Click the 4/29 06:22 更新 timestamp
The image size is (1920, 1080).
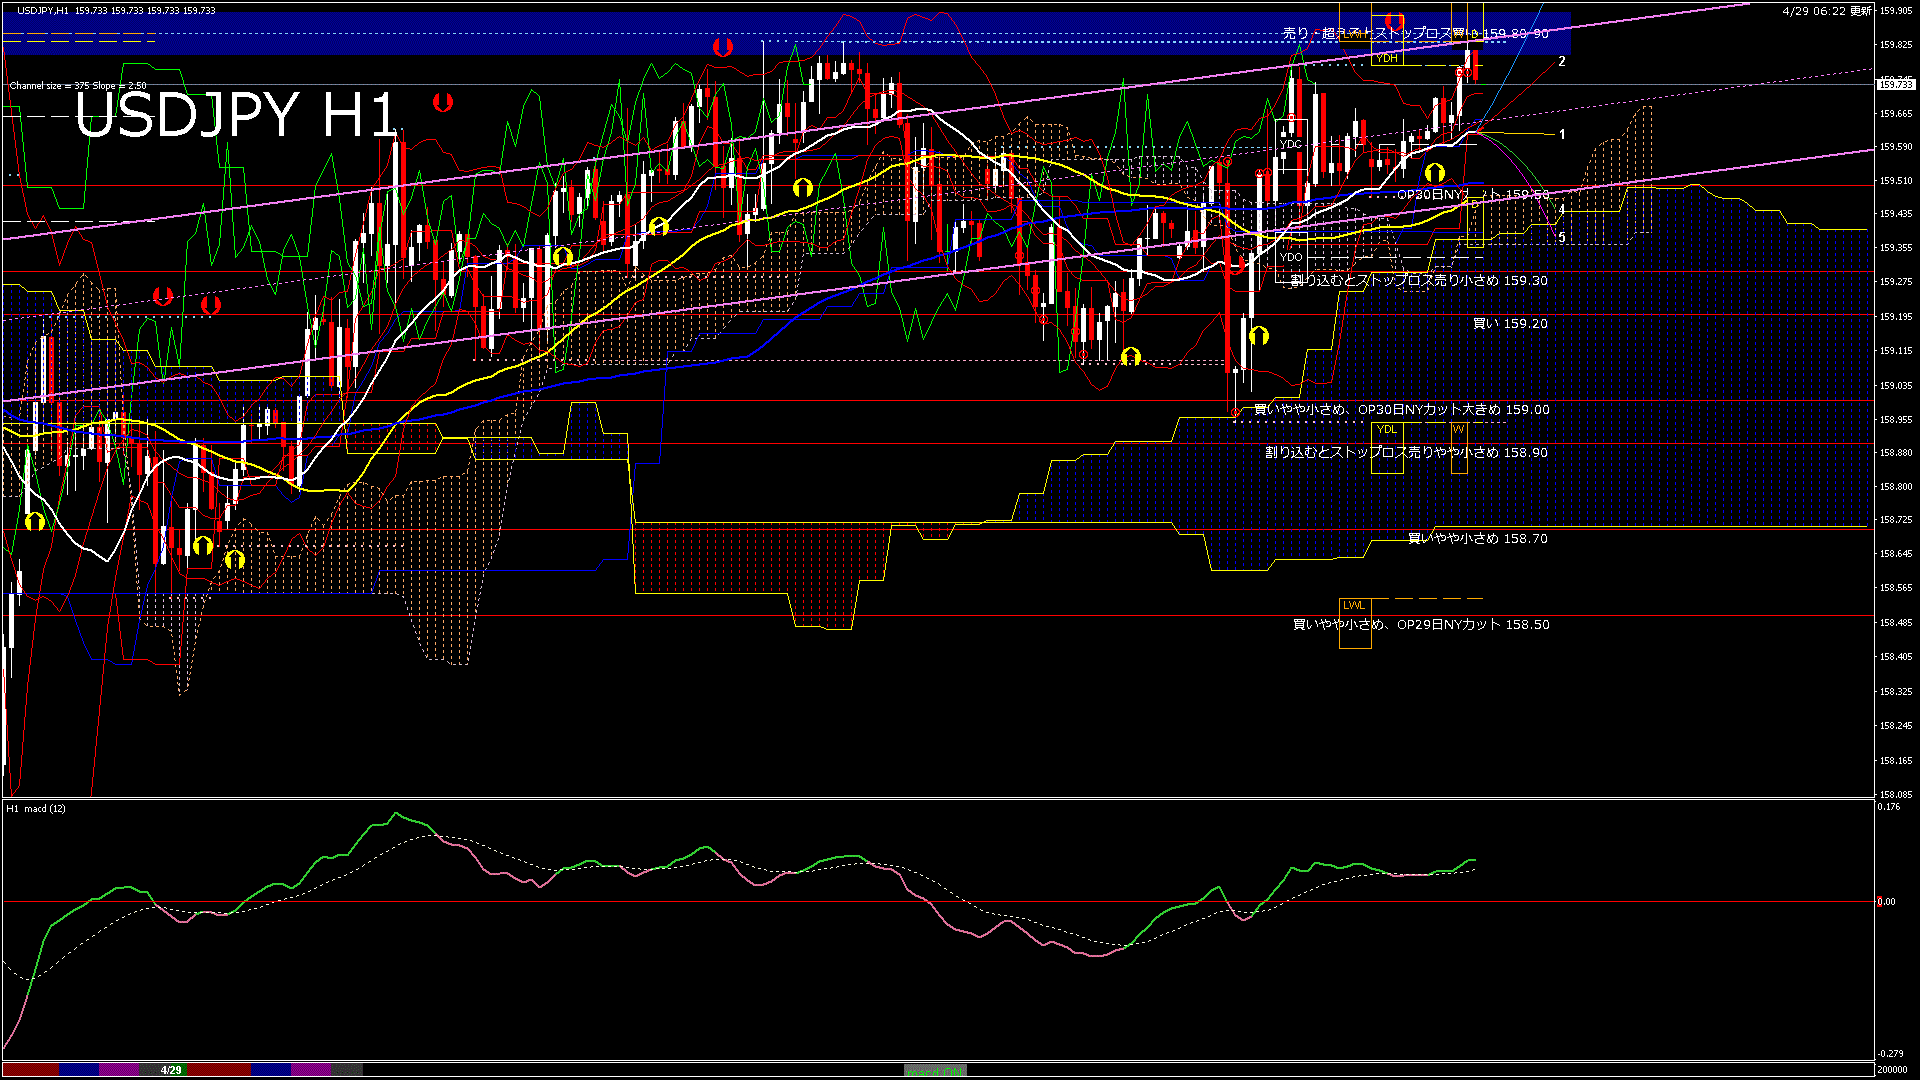[1825, 10]
